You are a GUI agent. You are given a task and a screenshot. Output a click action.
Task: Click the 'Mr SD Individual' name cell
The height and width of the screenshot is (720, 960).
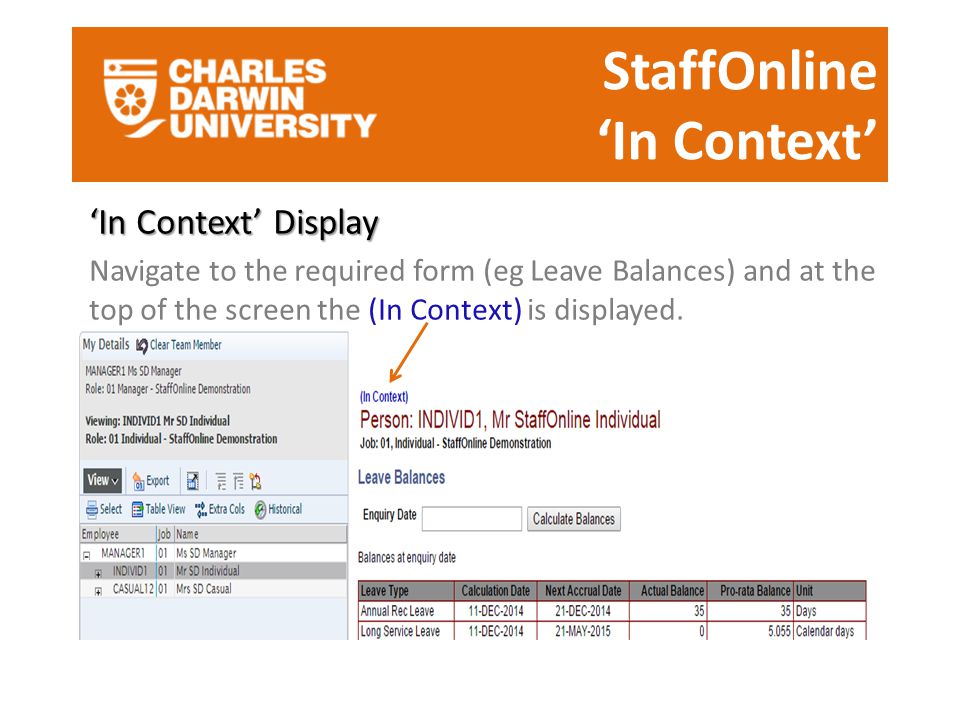coord(208,571)
